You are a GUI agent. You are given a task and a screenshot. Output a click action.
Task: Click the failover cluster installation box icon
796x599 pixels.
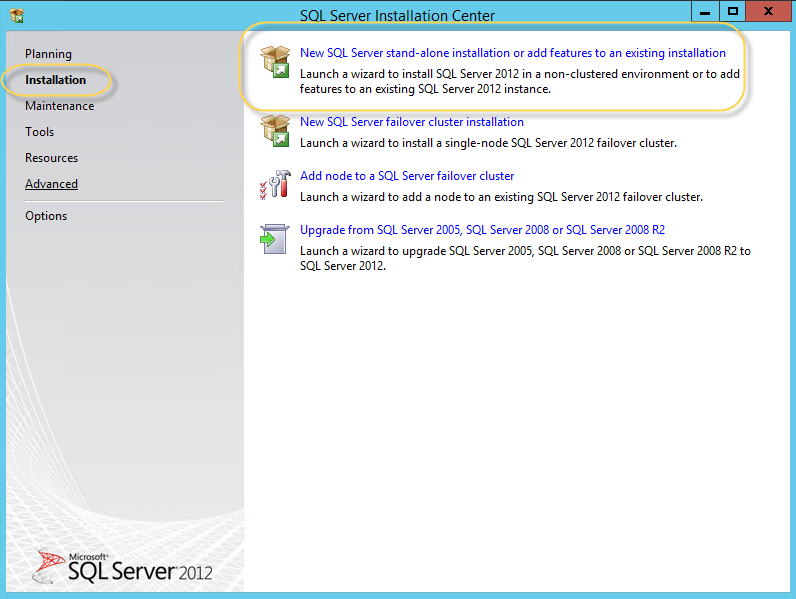274,130
